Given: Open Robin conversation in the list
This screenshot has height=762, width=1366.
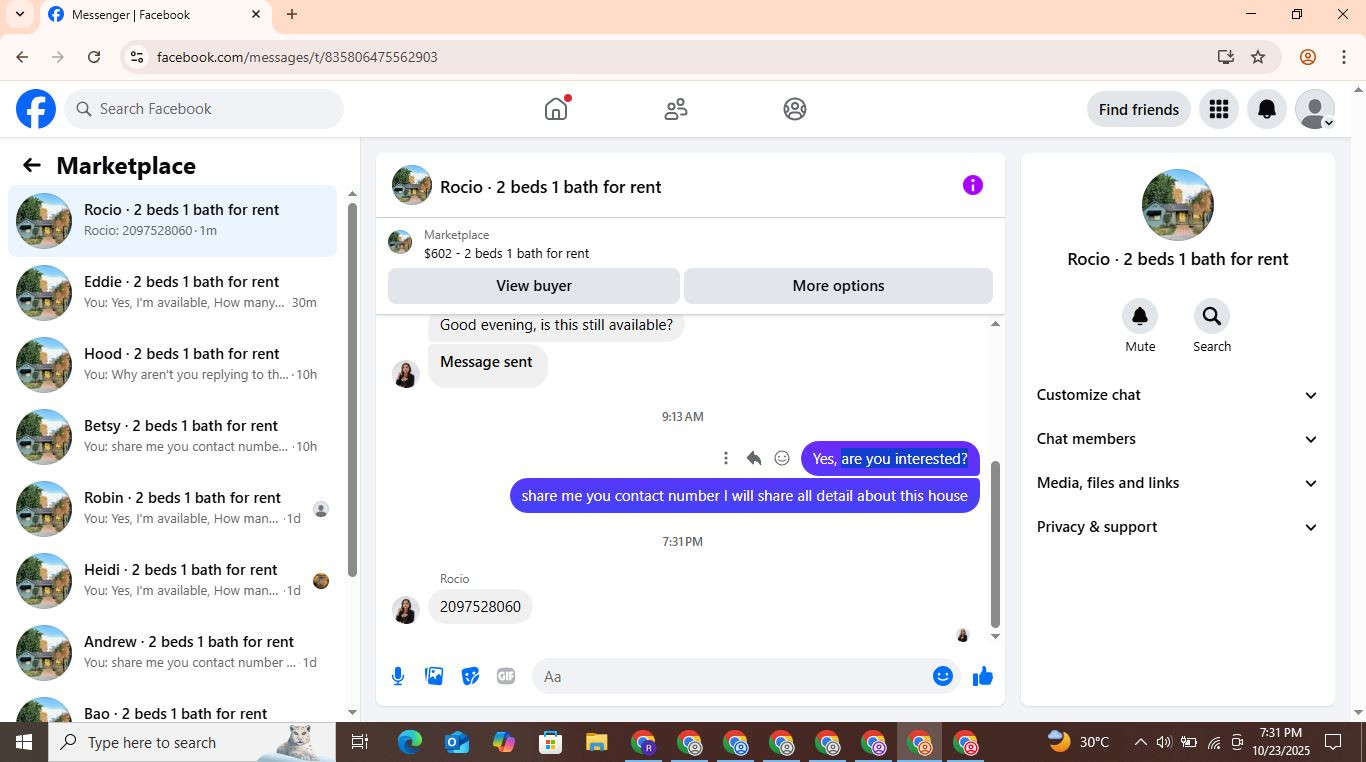Looking at the screenshot, I should [x=172, y=508].
